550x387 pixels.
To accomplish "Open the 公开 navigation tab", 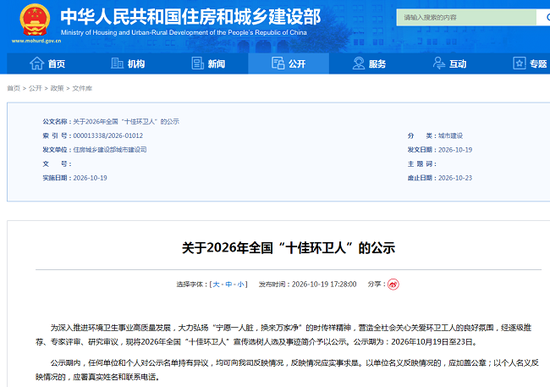I will coord(288,64).
